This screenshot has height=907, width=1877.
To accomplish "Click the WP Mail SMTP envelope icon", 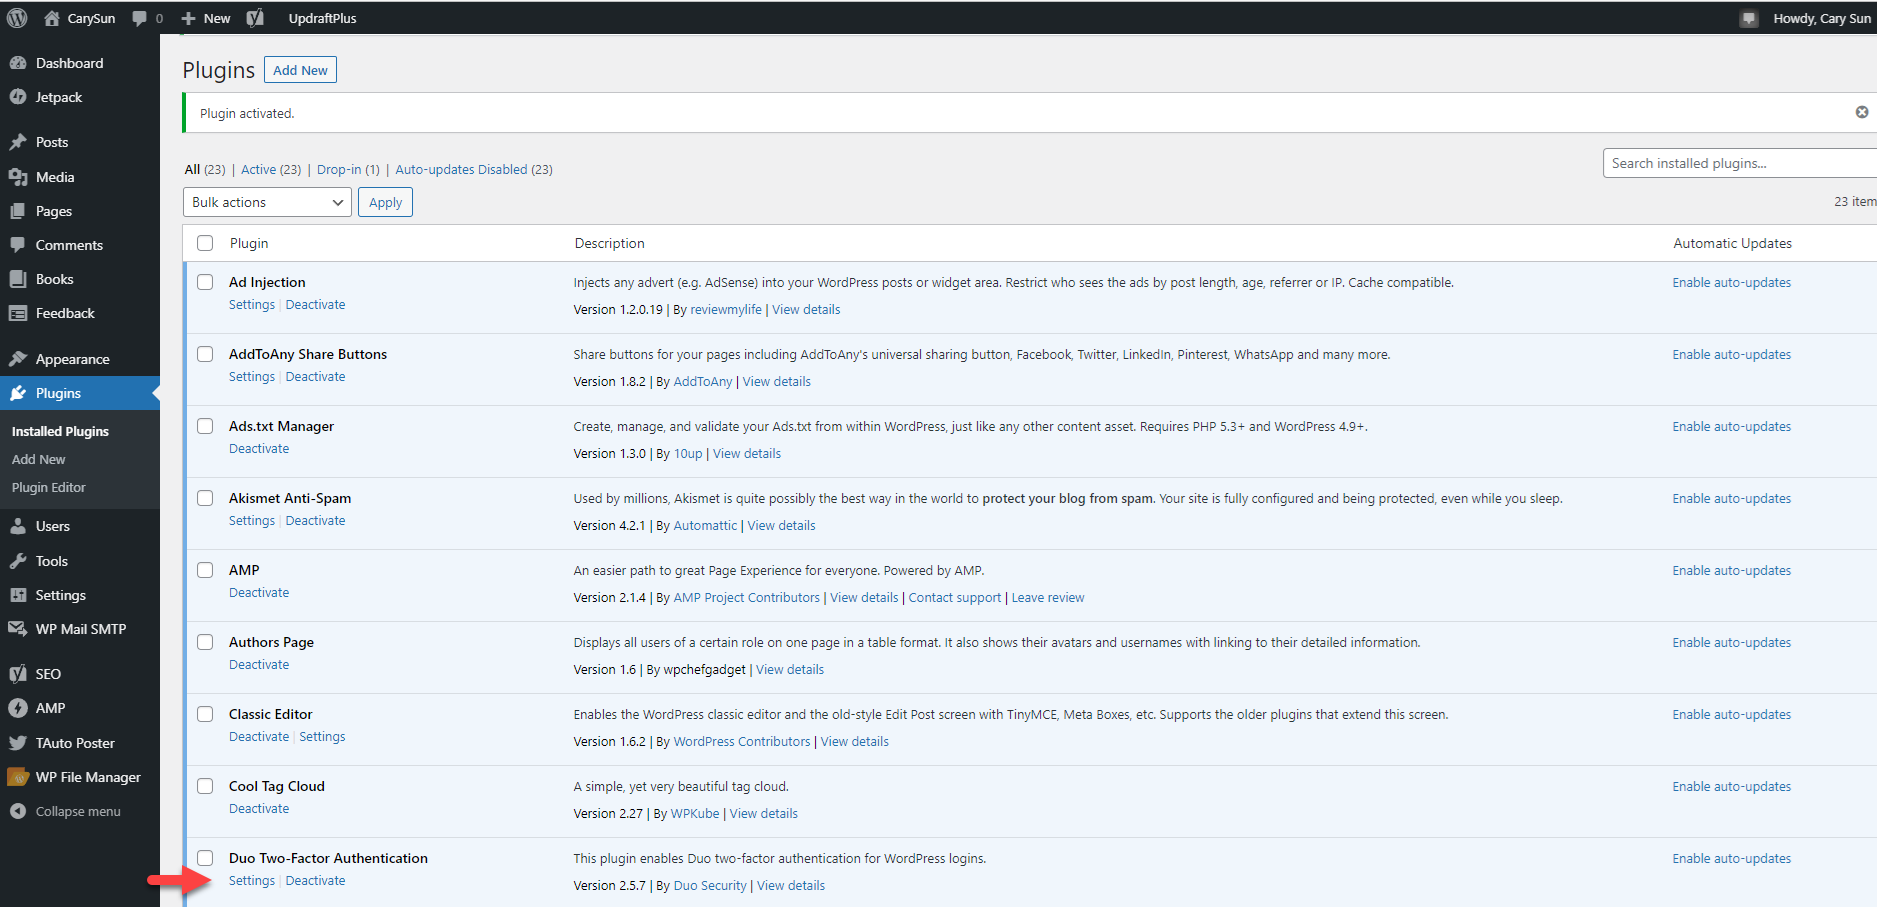I will click(x=18, y=629).
